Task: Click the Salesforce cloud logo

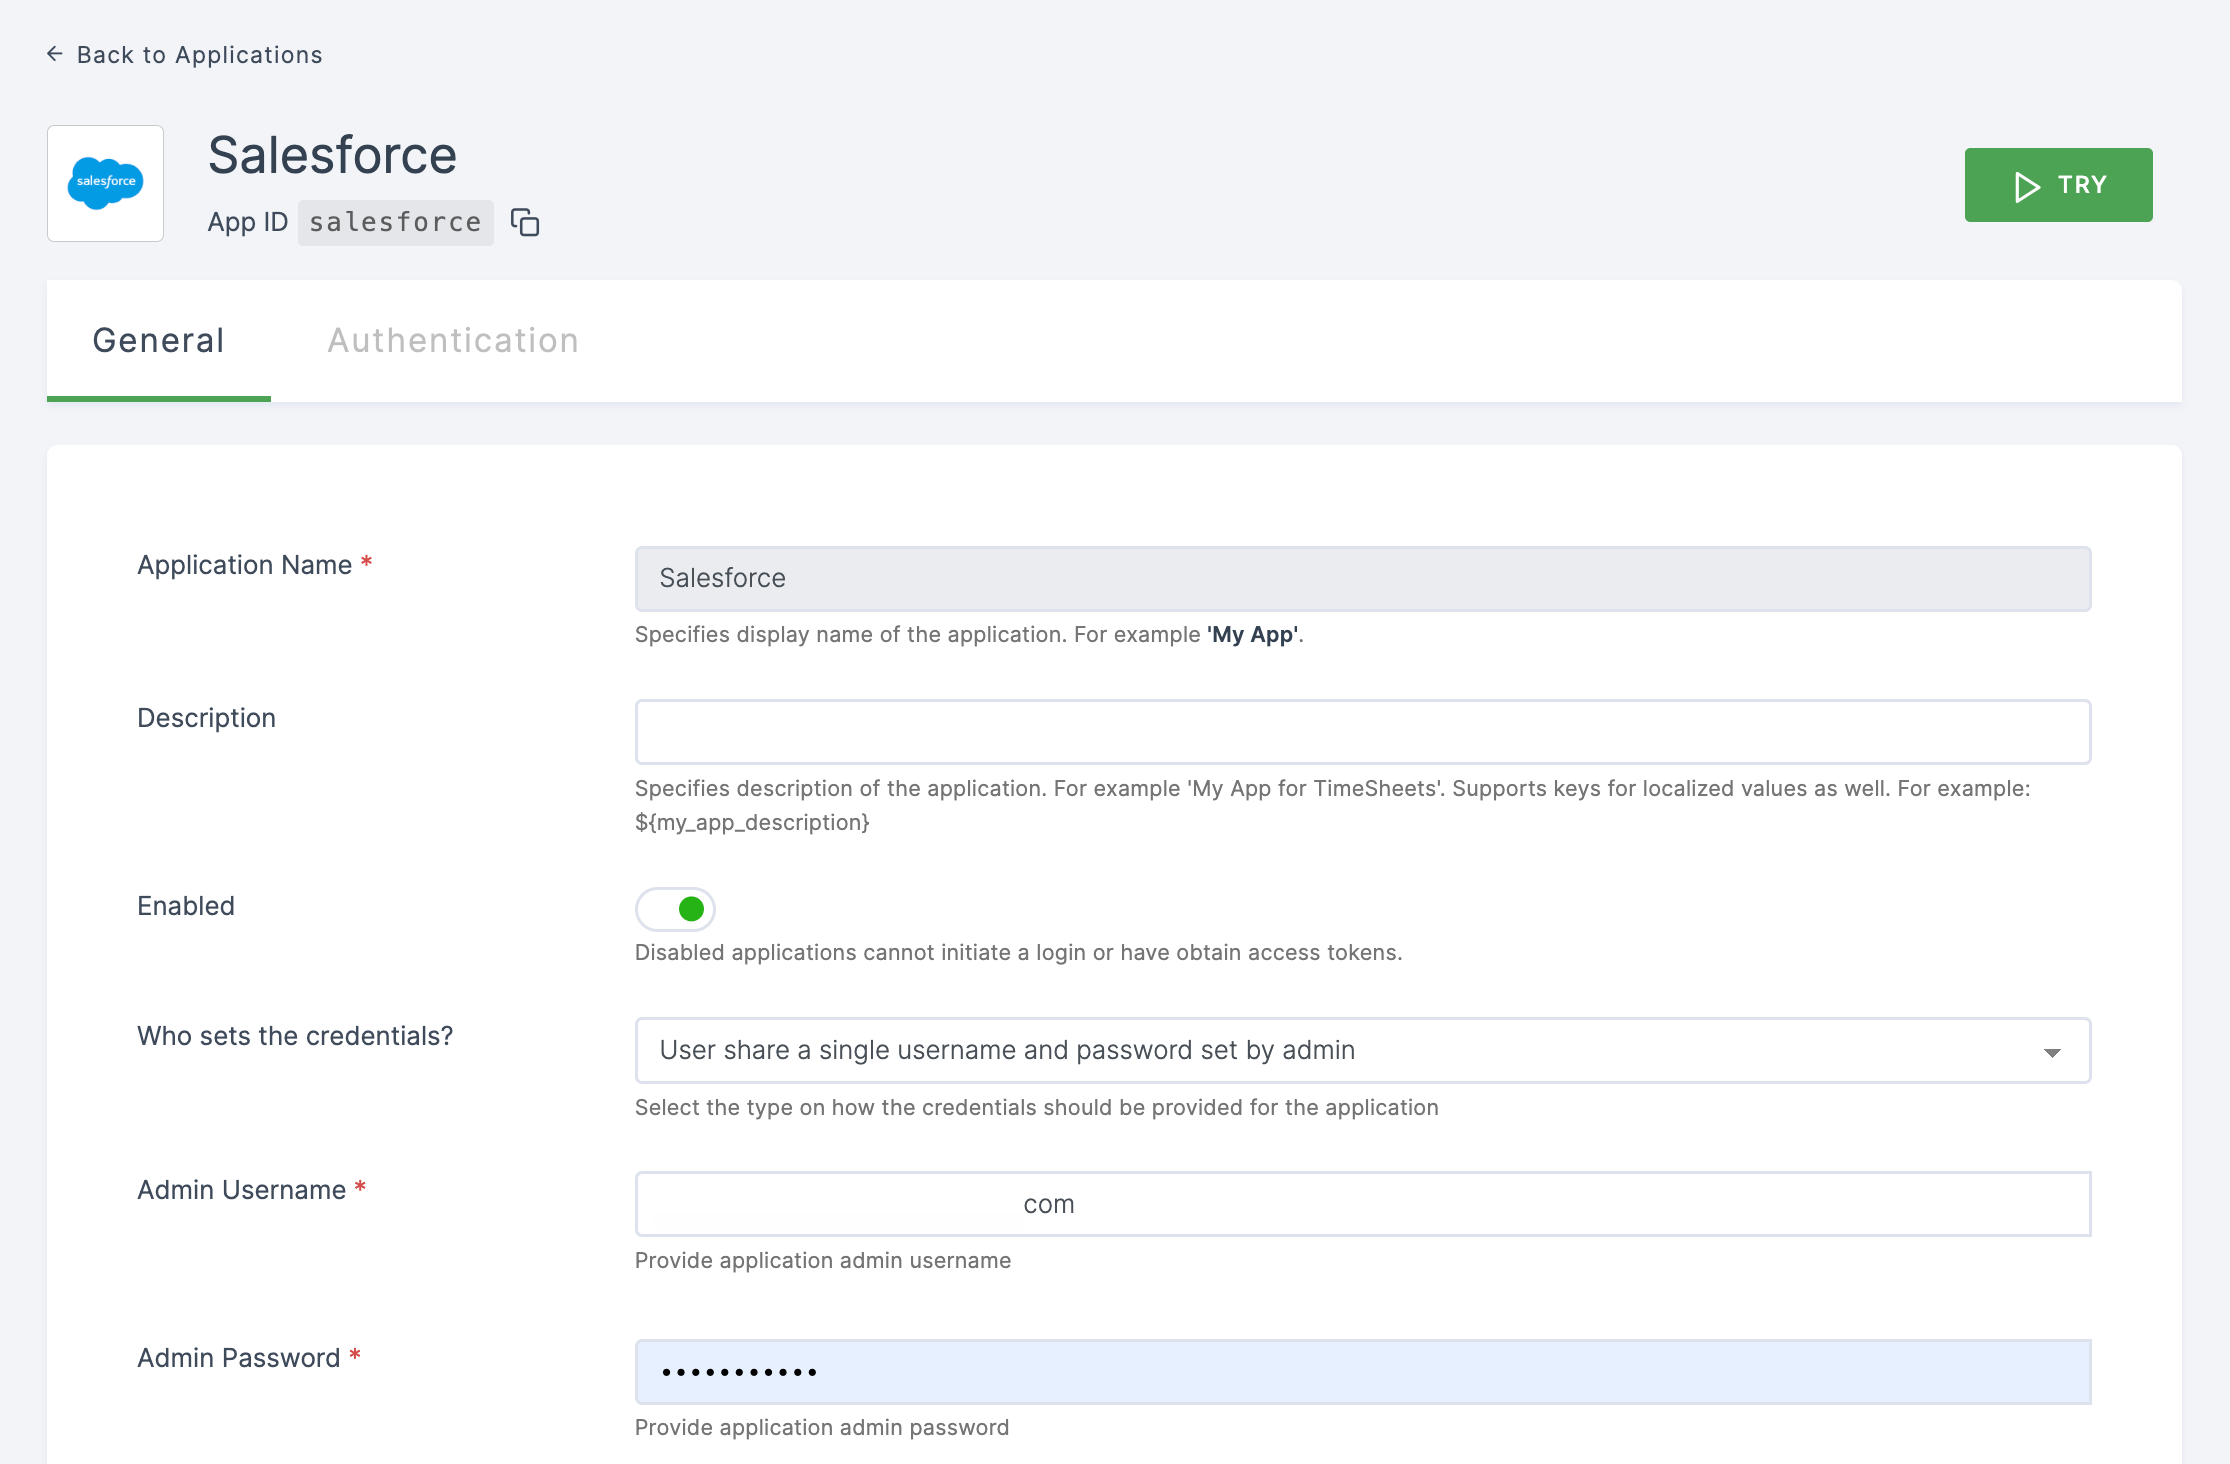Action: tap(105, 183)
